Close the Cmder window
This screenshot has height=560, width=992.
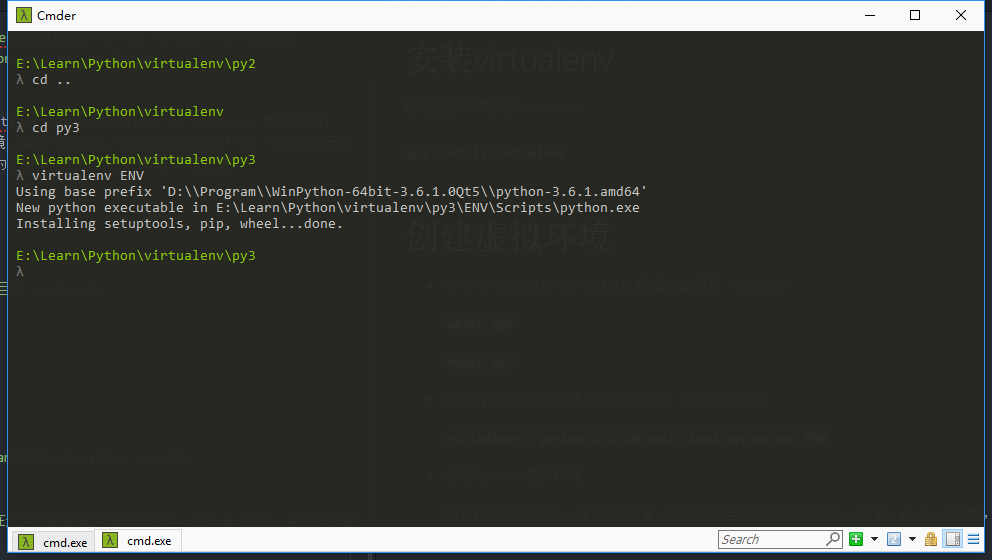coord(960,15)
